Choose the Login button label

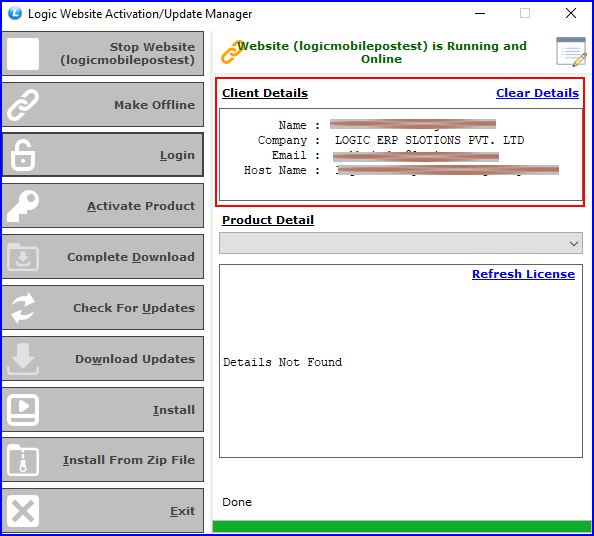pyautogui.click(x=177, y=155)
